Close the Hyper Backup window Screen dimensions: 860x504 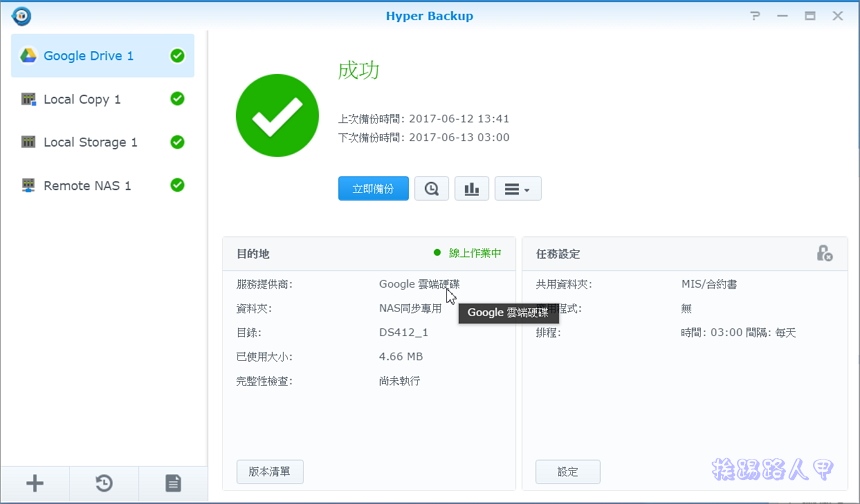pyautogui.click(x=838, y=16)
